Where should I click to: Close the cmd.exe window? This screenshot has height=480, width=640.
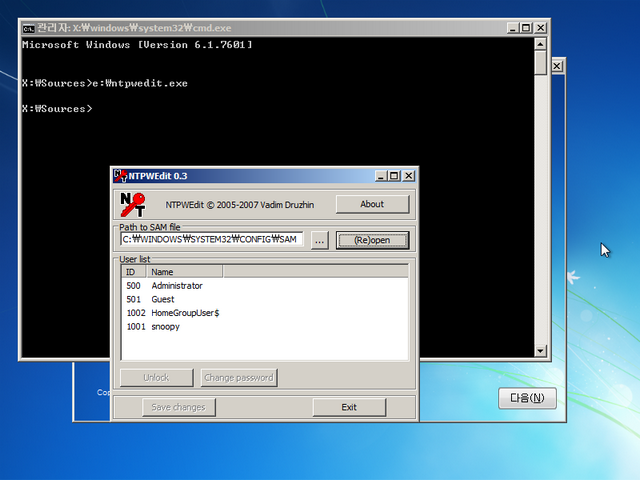pos(540,28)
